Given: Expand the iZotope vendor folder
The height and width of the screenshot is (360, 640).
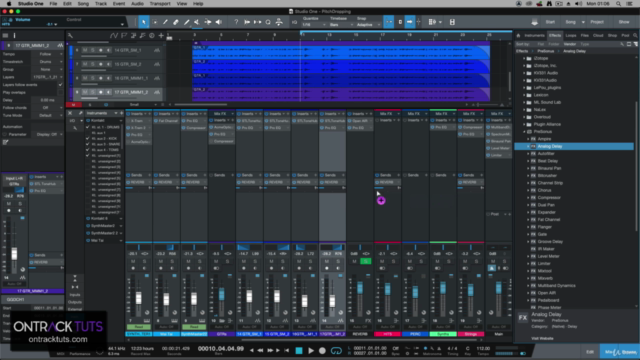Looking at the screenshot, I should click(x=524, y=58).
